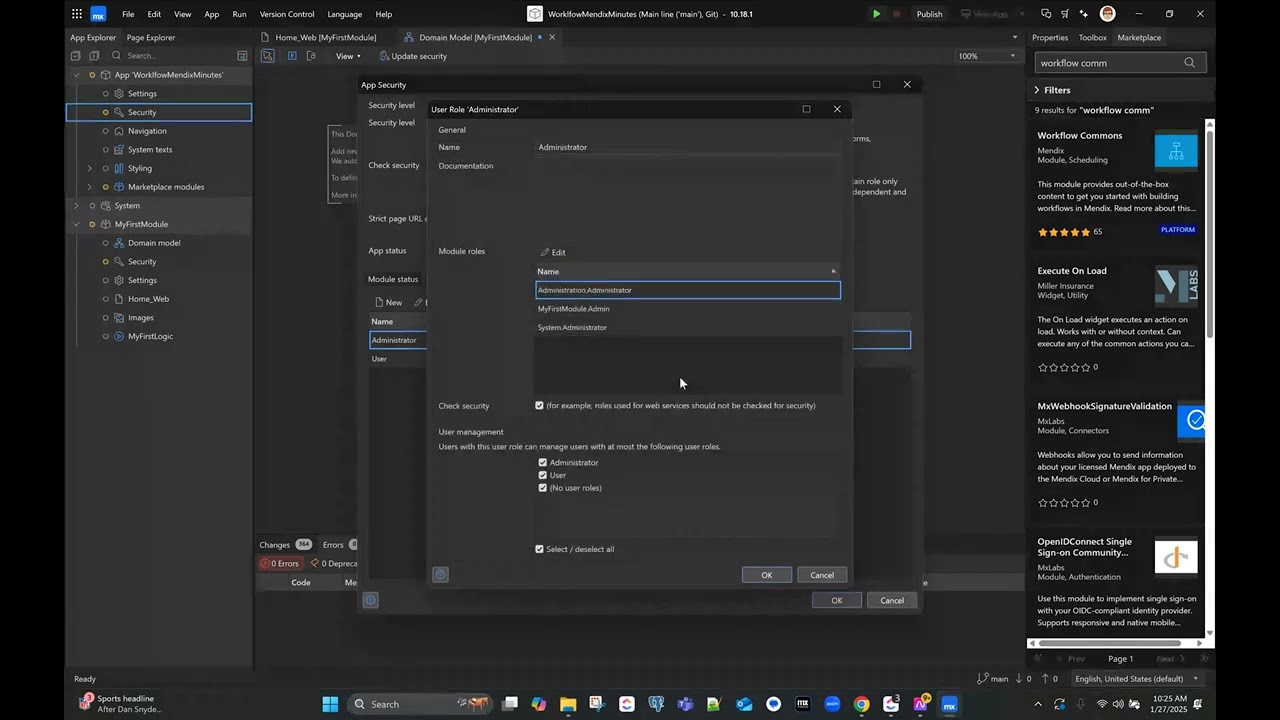Expand the Styling tree node
Screen dimensions: 1280x720
[x=90, y=168]
